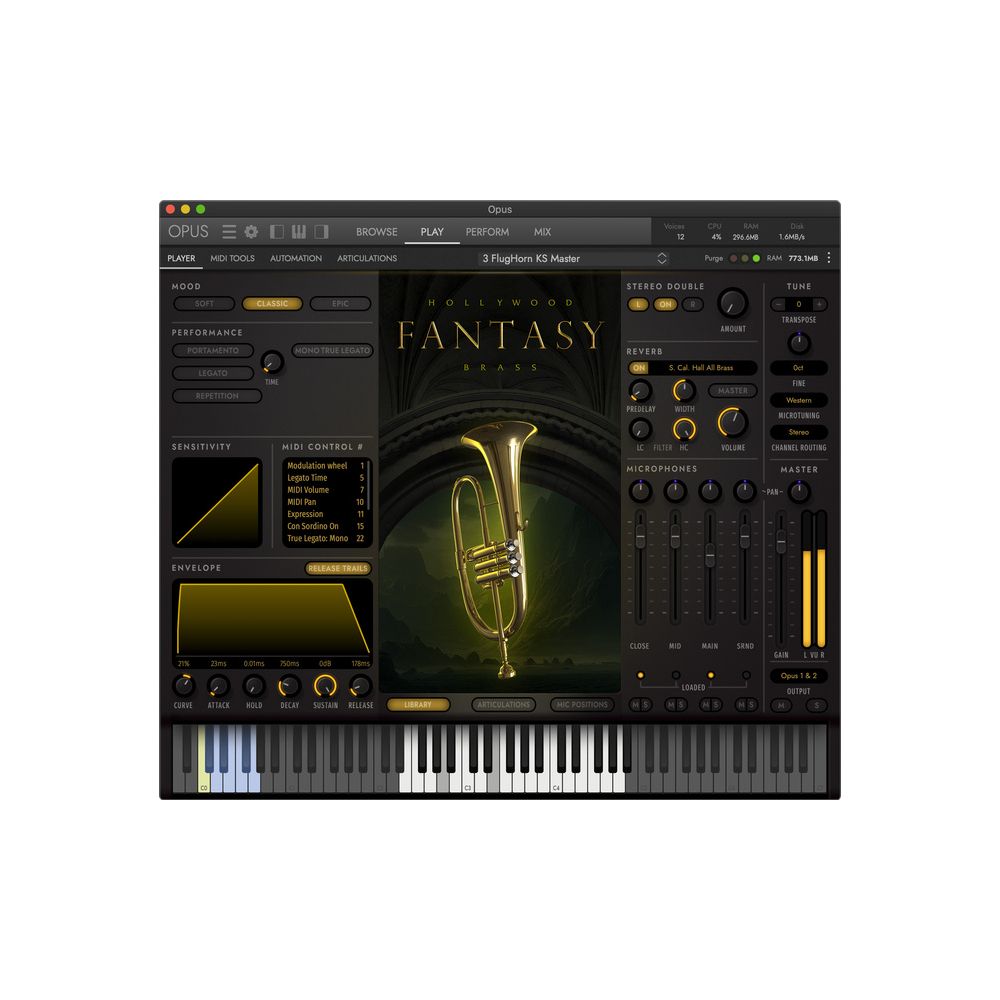The image size is (1000, 1000).
Task: Adjust the Main microphone fader
Action: [710, 555]
